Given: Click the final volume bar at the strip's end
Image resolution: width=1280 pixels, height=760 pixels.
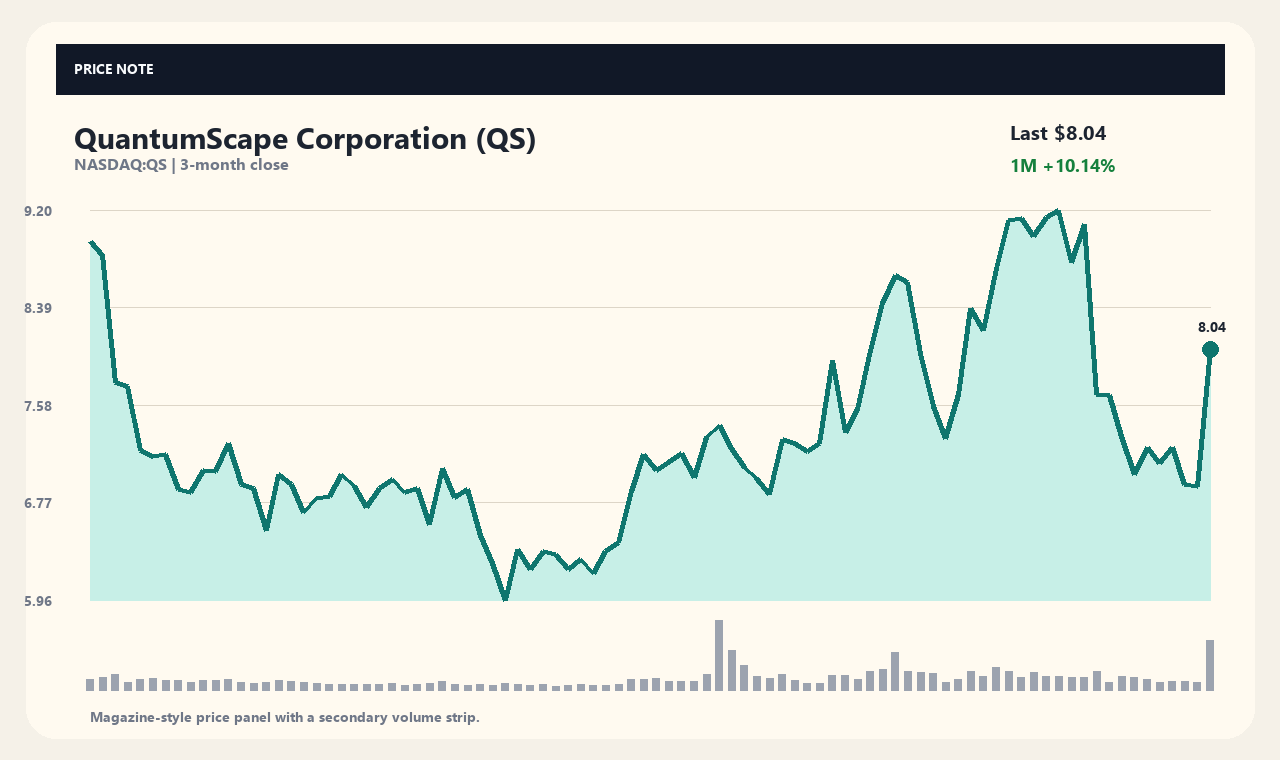Looking at the screenshot, I should pos(1210,665).
